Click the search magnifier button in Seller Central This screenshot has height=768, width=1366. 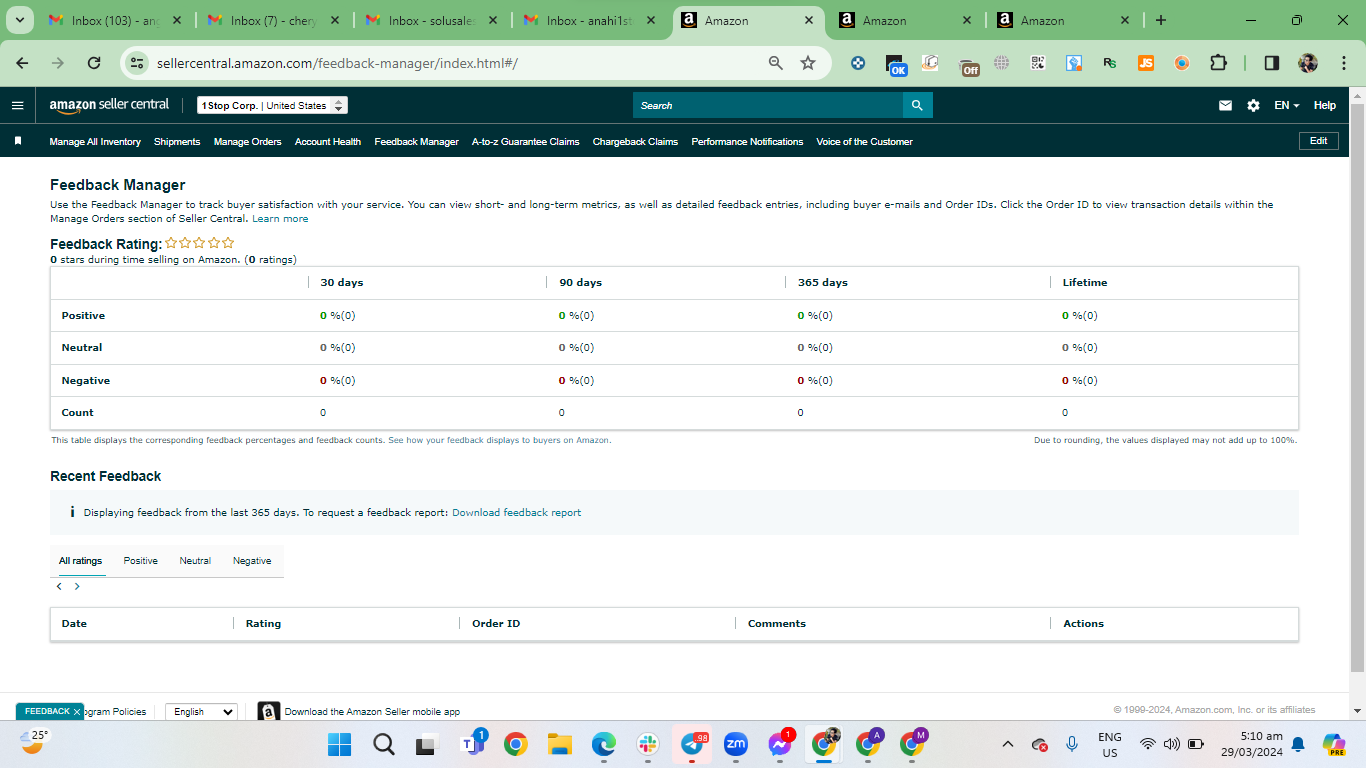[918, 105]
